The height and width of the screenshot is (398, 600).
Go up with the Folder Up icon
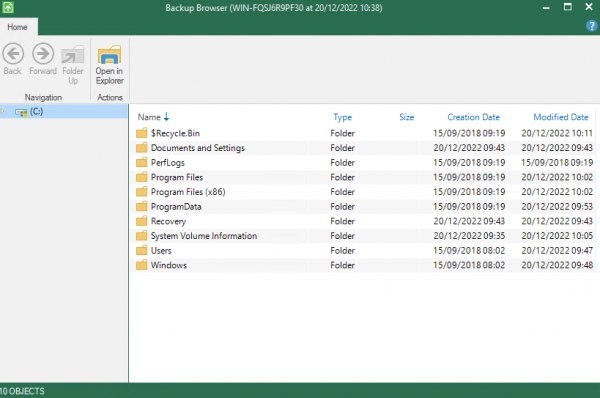pos(73,55)
